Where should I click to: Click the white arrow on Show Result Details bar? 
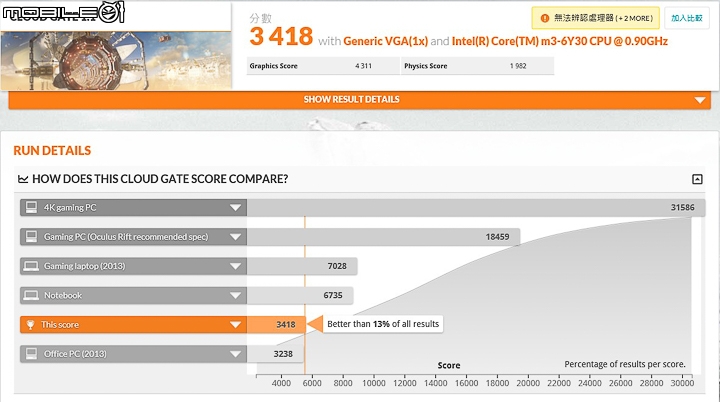(x=700, y=100)
